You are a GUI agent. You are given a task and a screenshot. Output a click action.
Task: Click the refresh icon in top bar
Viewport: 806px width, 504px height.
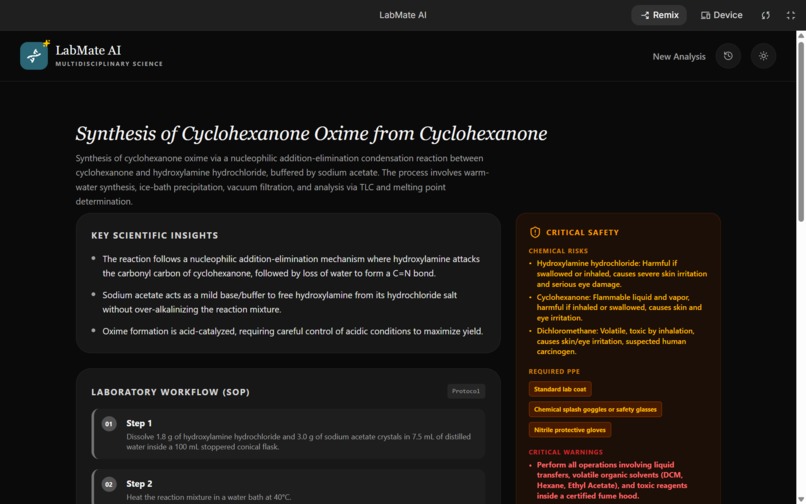coord(765,15)
